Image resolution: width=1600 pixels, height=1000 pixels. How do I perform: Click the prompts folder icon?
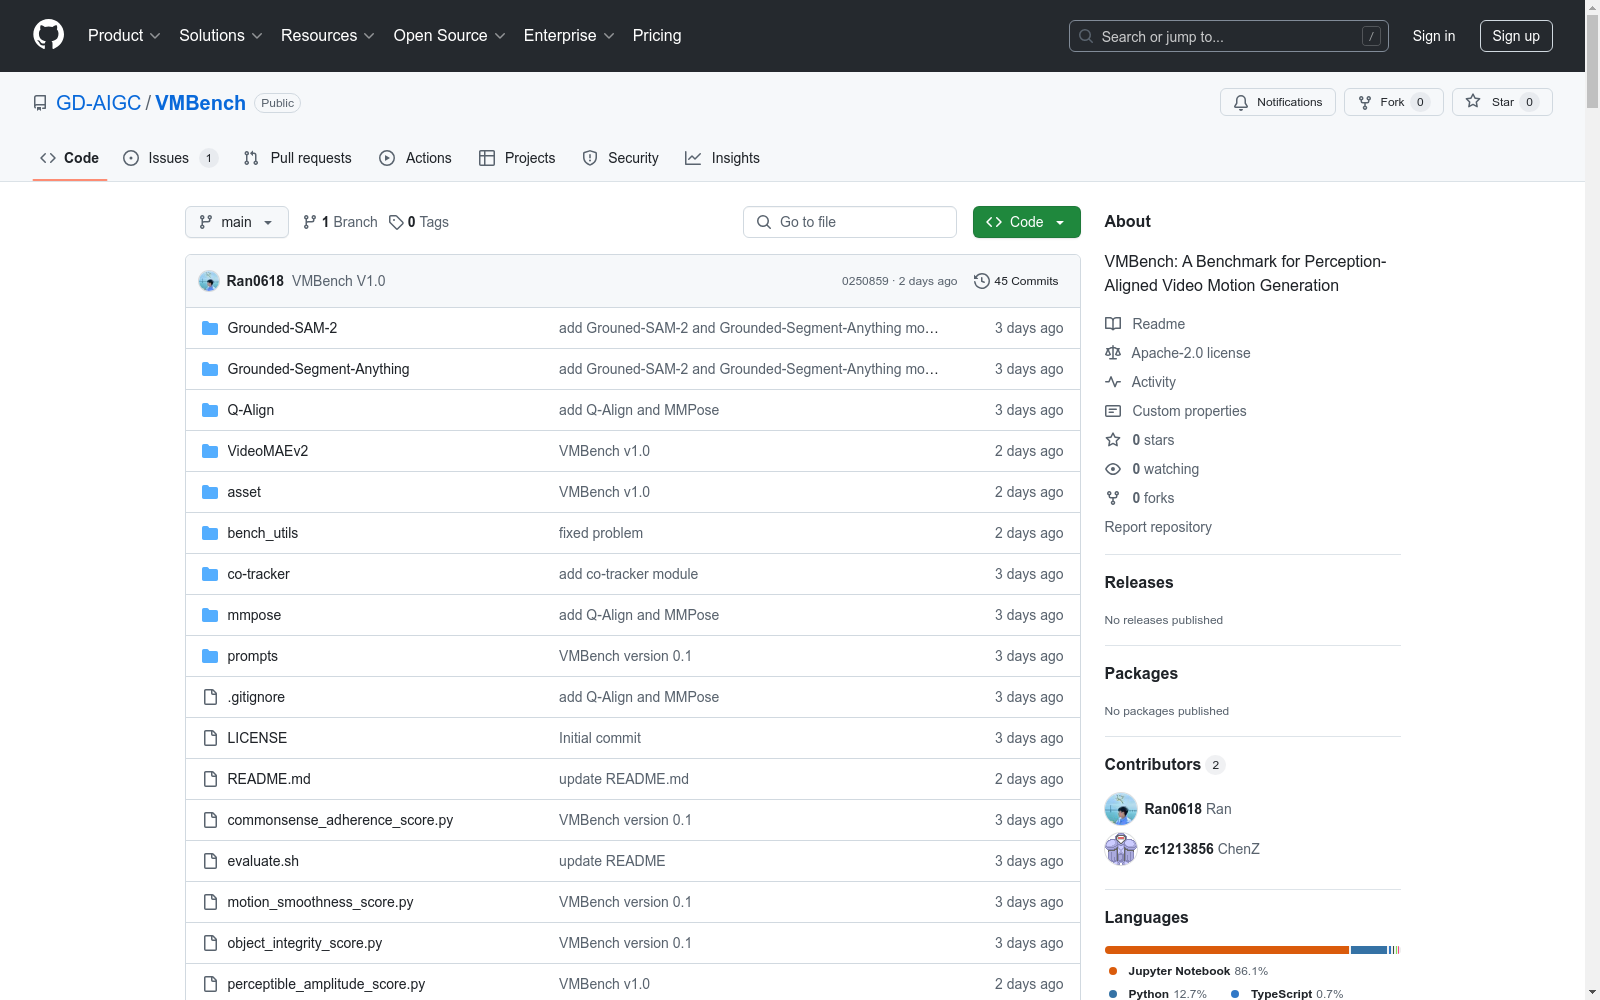pos(210,656)
